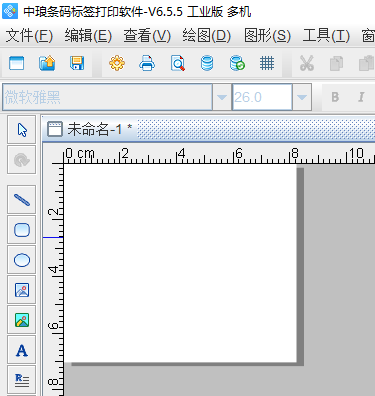Open the 绘图(D) menu
This screenshot has width=375, height=396.
point(207,35)
